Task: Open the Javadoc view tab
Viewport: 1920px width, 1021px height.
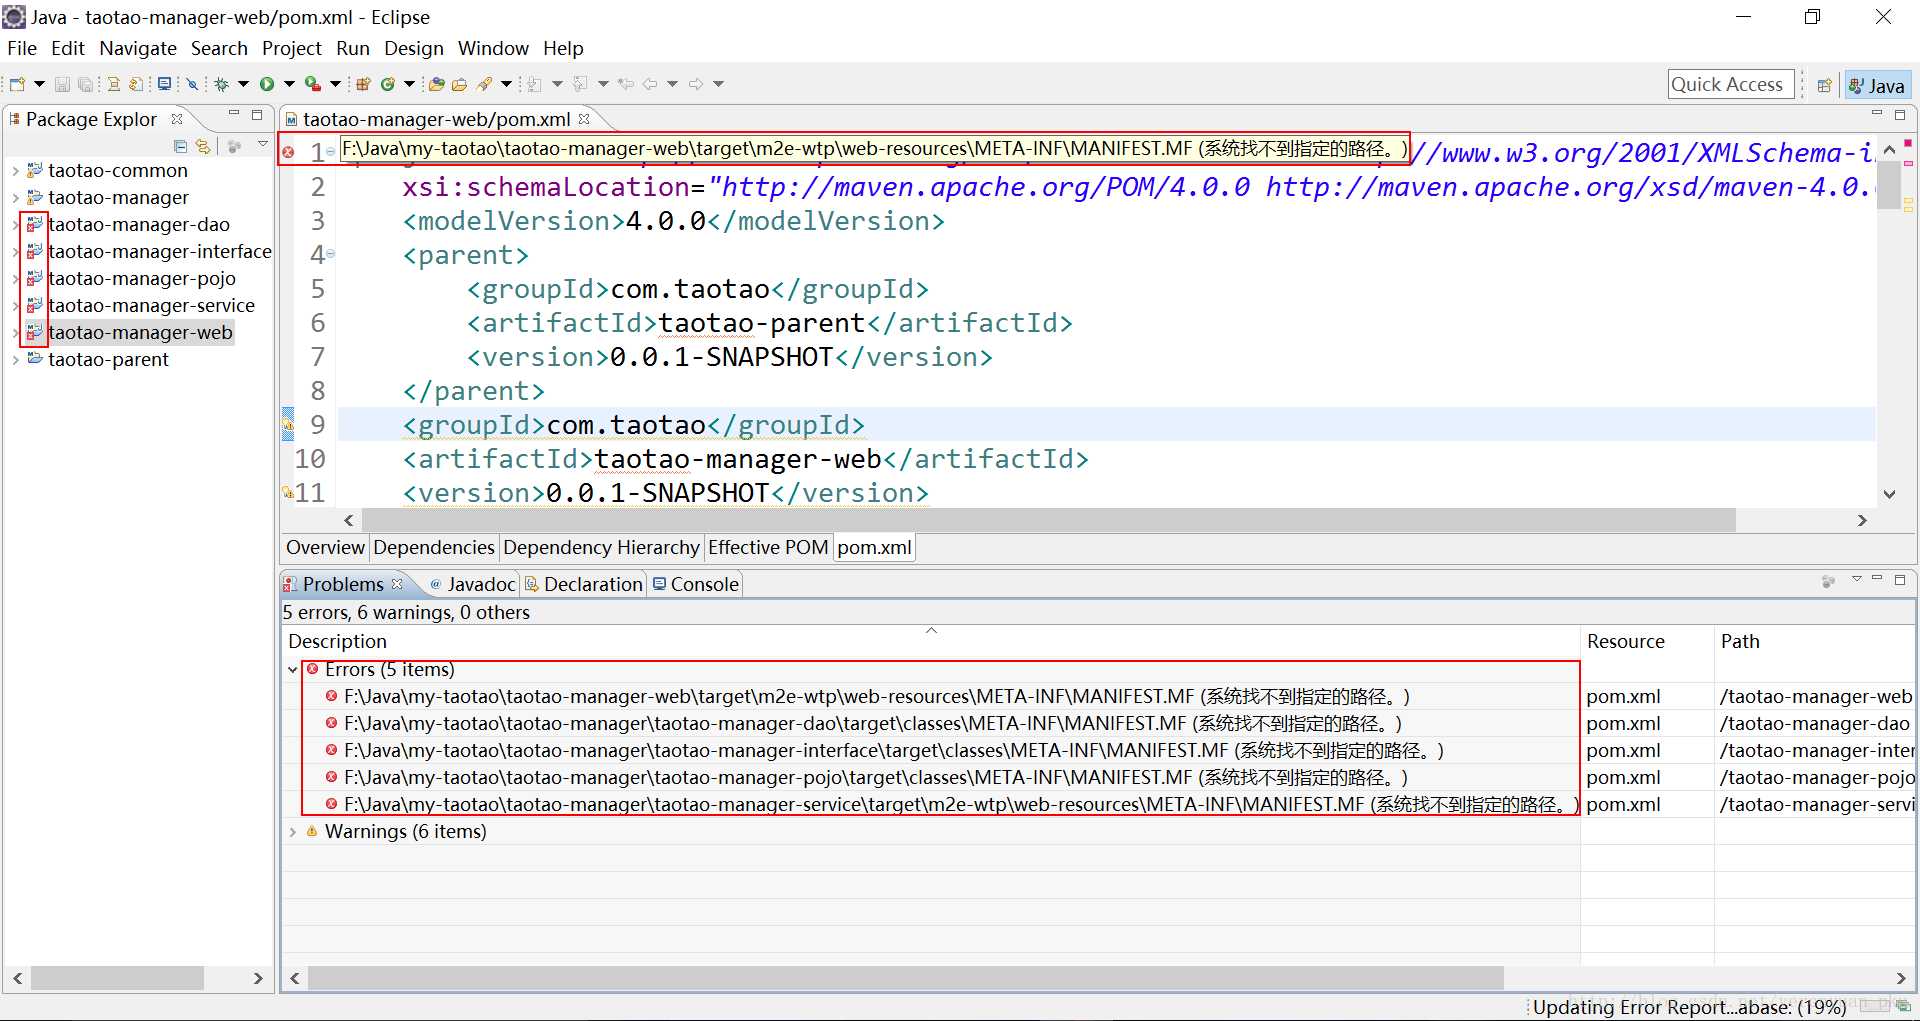Action: [x=473, y=584]
